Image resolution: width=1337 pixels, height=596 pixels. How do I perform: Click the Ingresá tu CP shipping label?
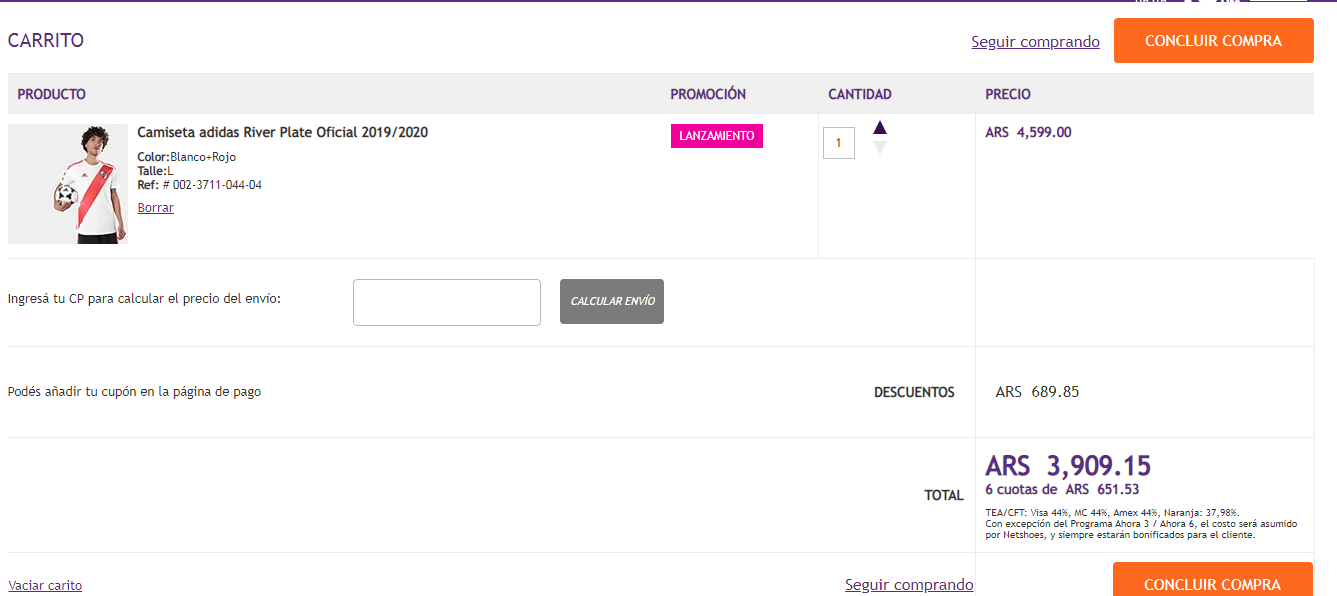coord(144,298)
